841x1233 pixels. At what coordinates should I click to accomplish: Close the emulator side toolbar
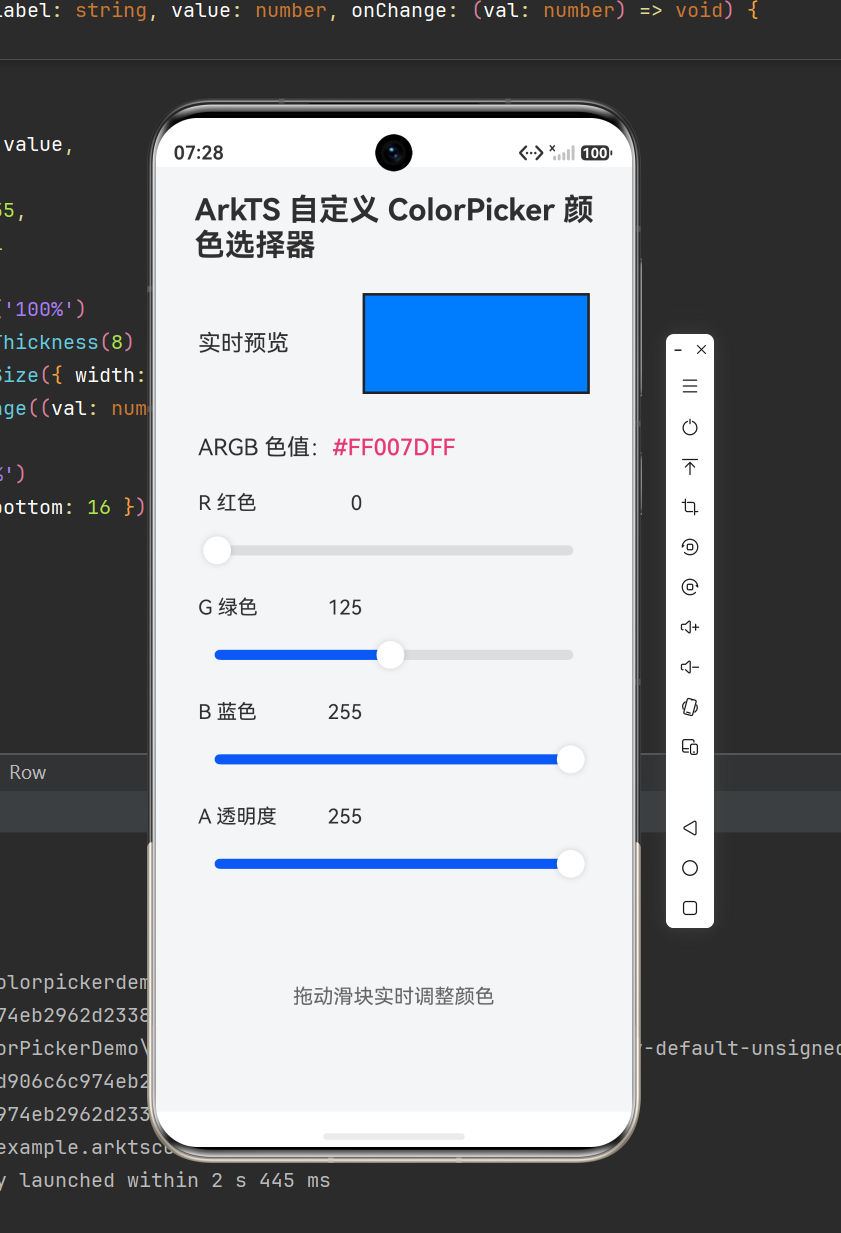point(701,350)
